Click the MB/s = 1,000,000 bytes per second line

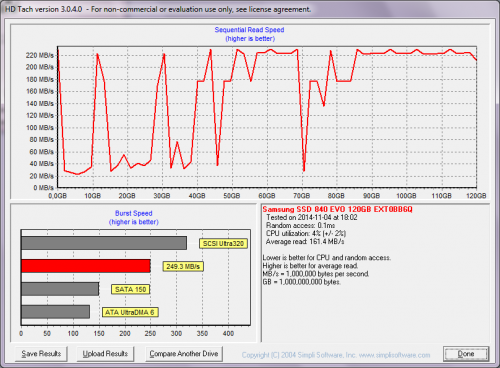tap(316, 274)
